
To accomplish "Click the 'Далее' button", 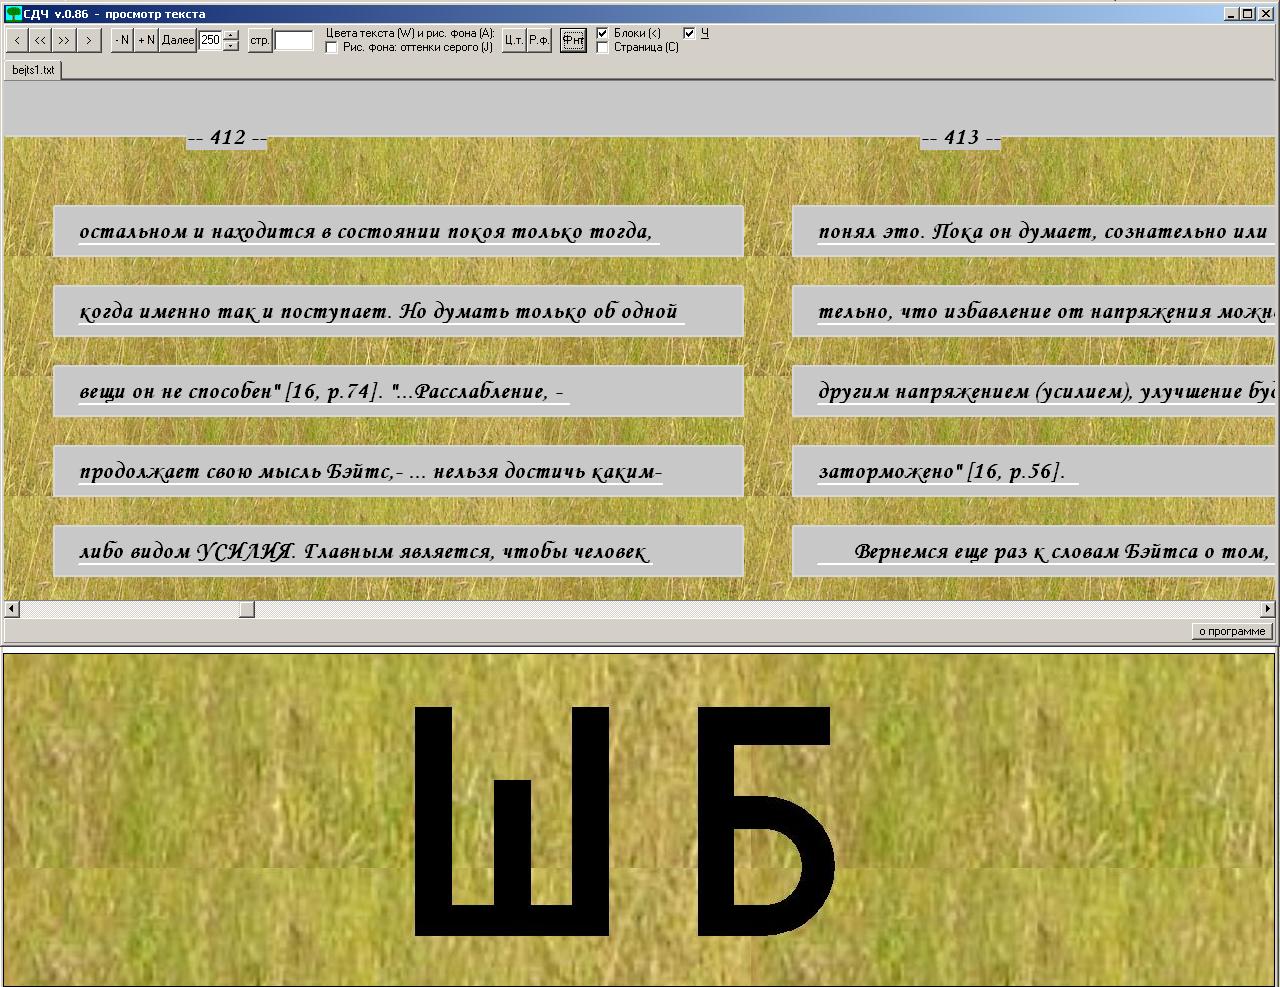I will [178, 40].
